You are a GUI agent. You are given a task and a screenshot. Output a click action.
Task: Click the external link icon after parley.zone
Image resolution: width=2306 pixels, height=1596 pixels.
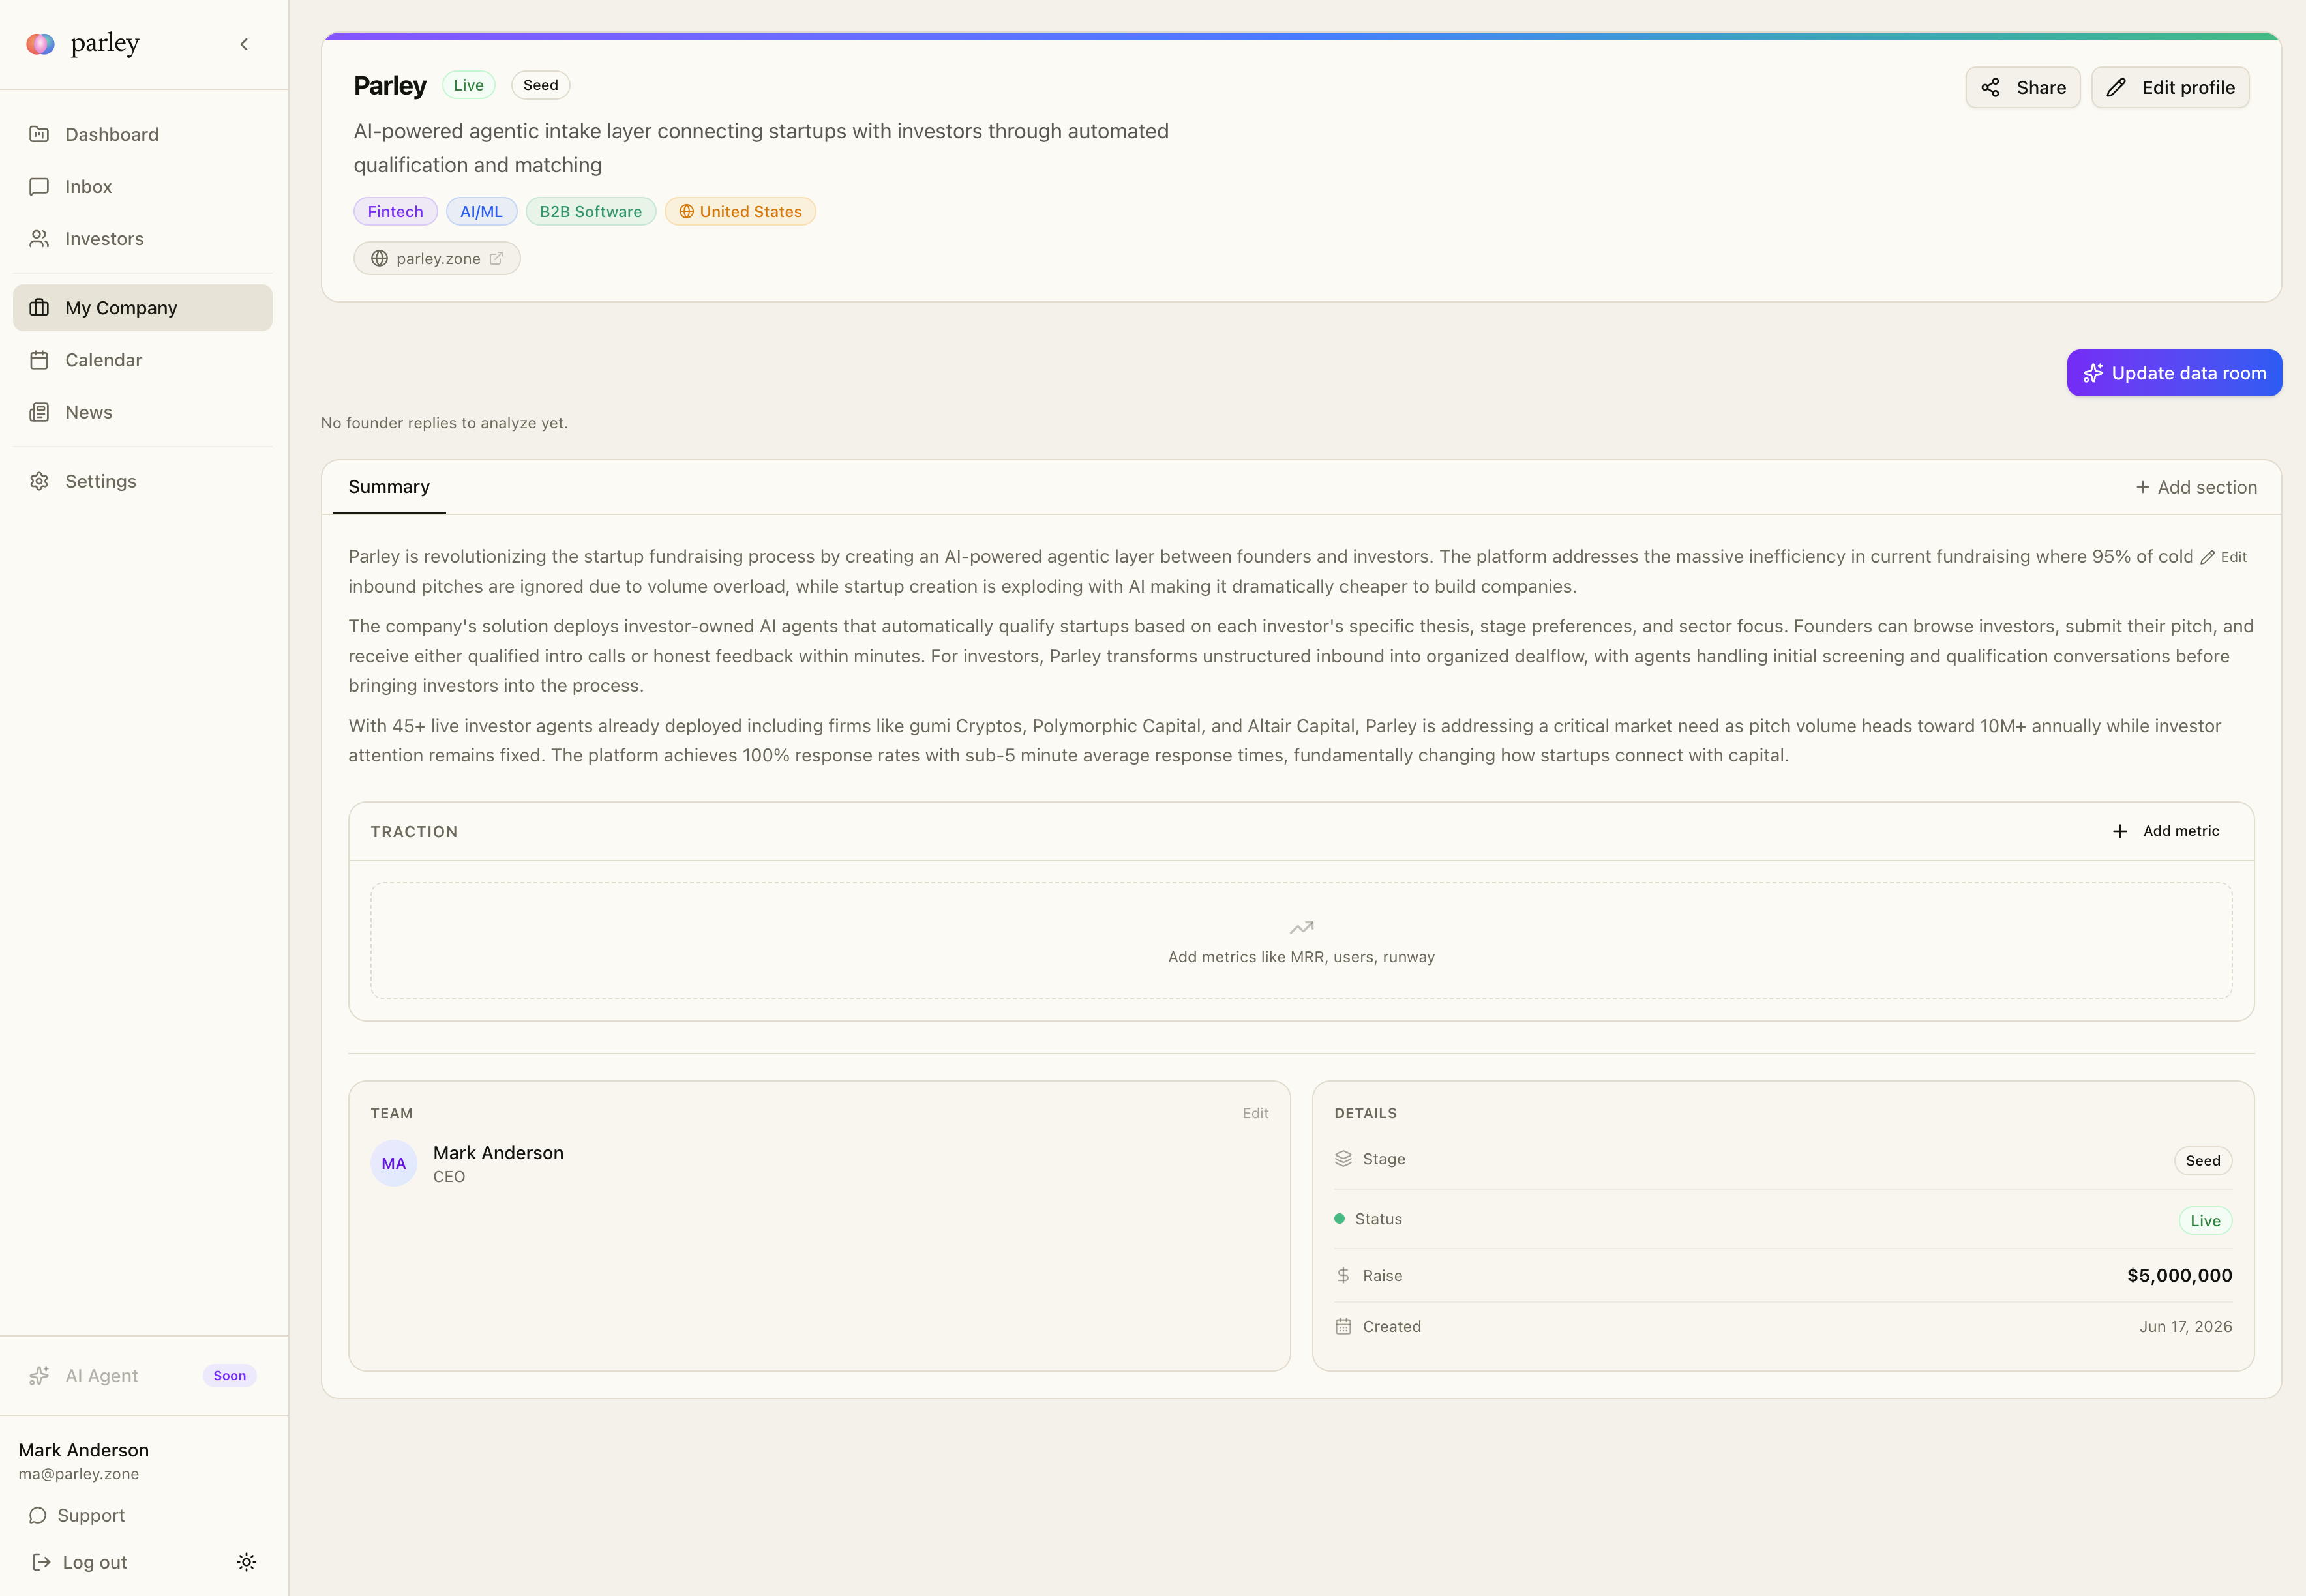coord(496,258)
